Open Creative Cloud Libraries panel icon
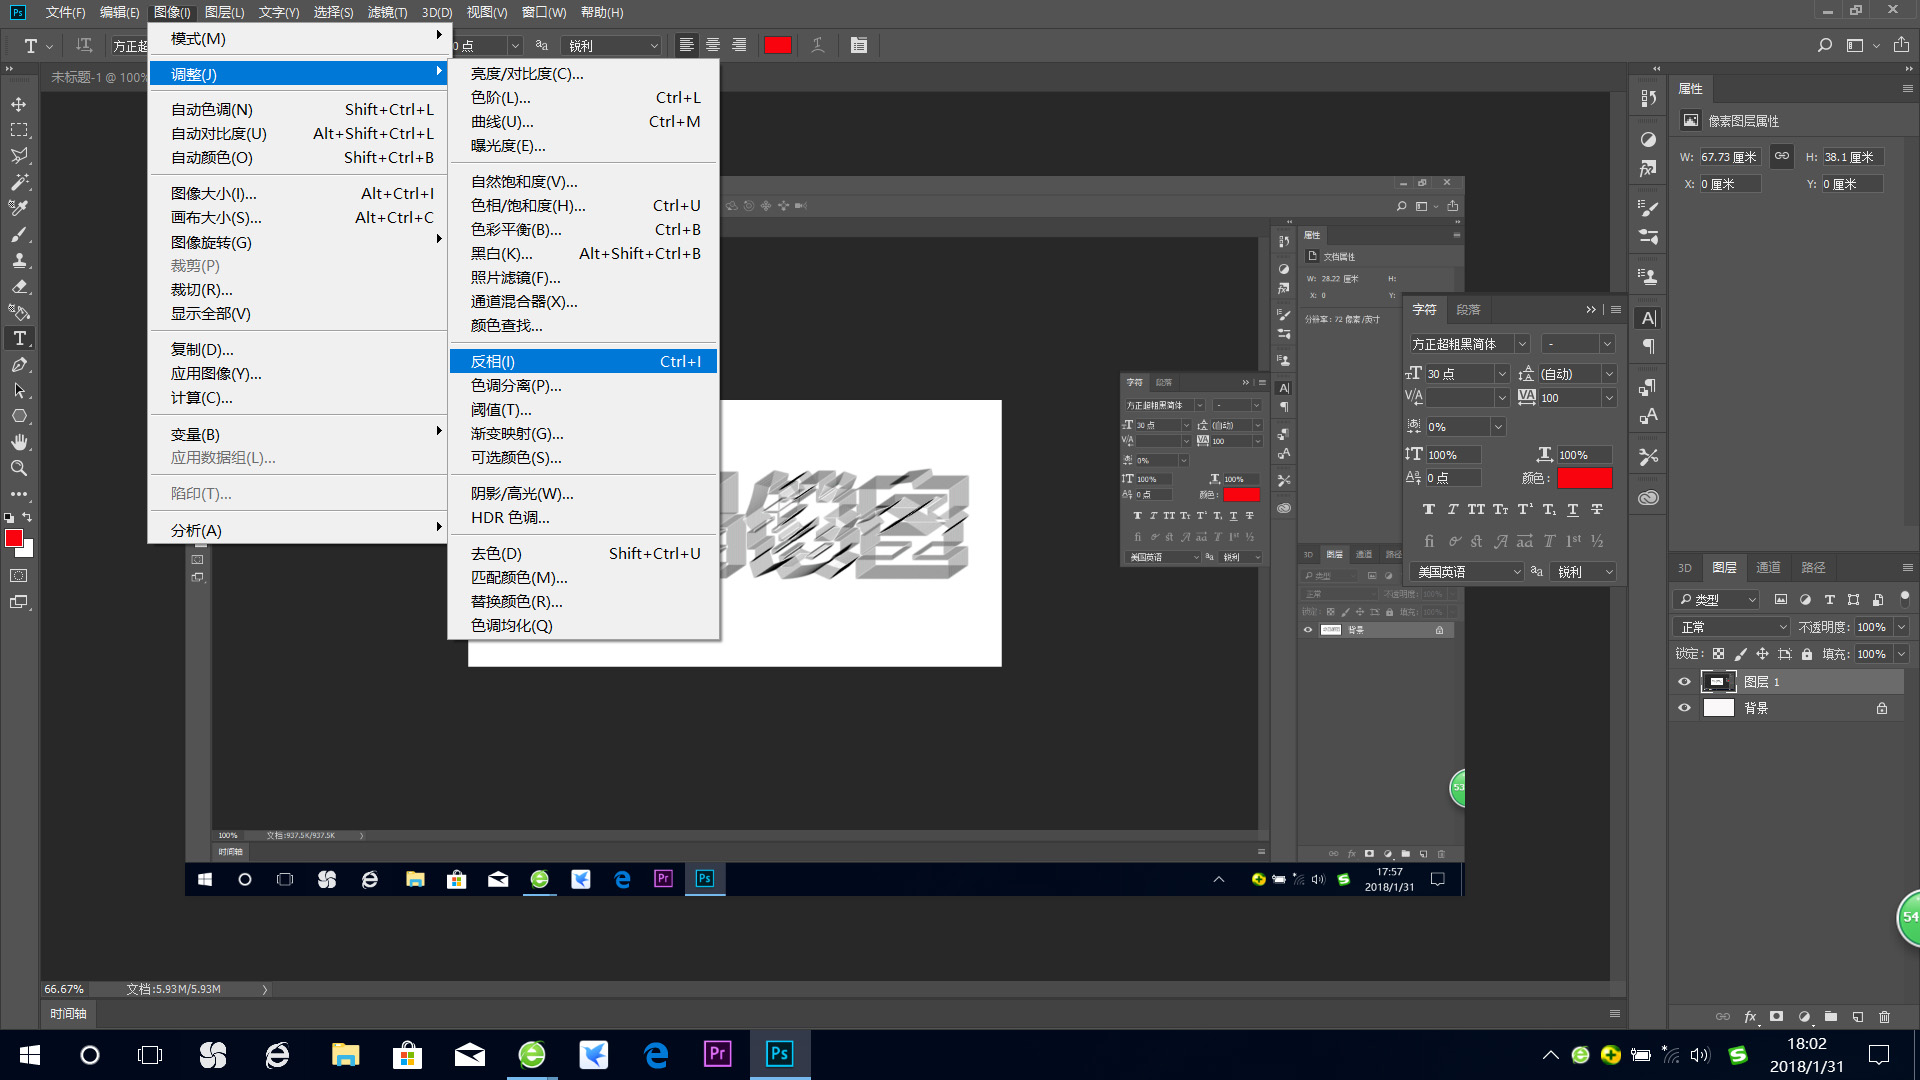 [1649, 498]
